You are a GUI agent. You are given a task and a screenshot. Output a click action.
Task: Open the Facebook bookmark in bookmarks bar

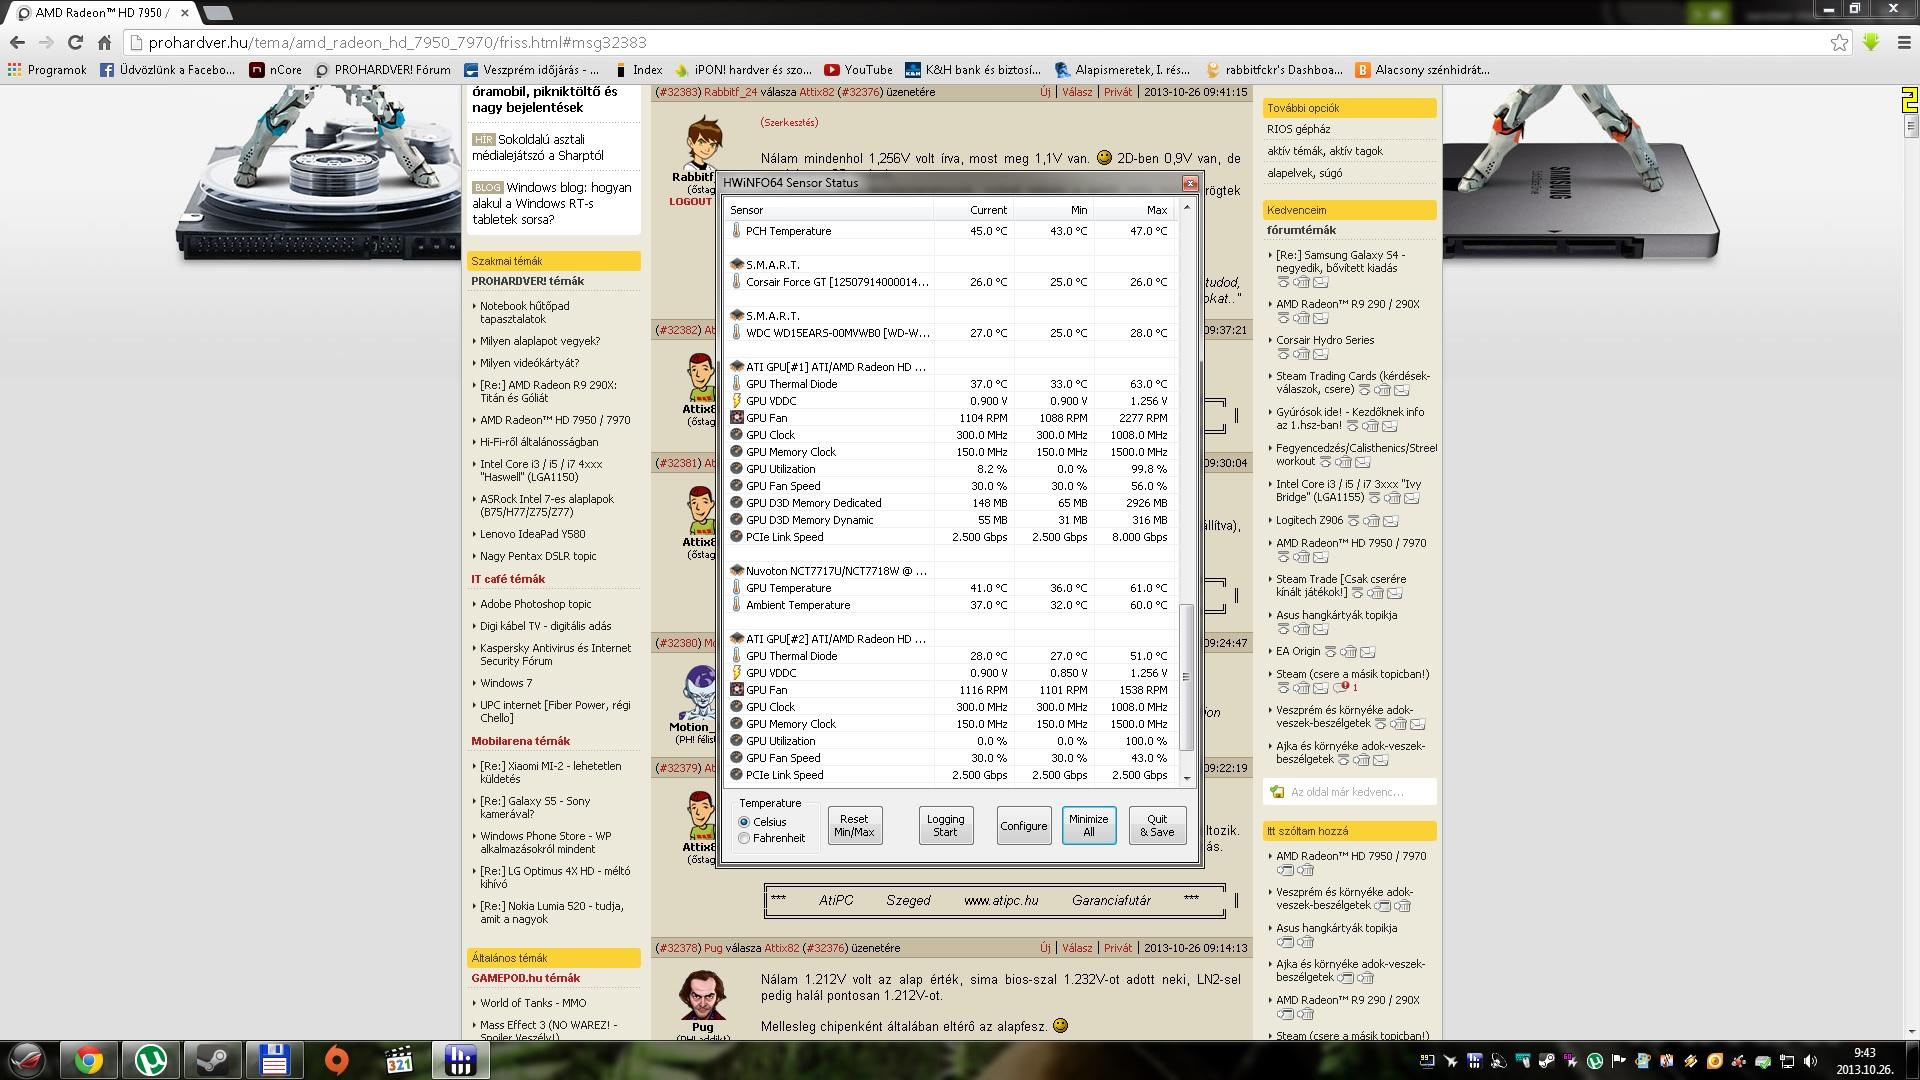(x=167, y=70)
